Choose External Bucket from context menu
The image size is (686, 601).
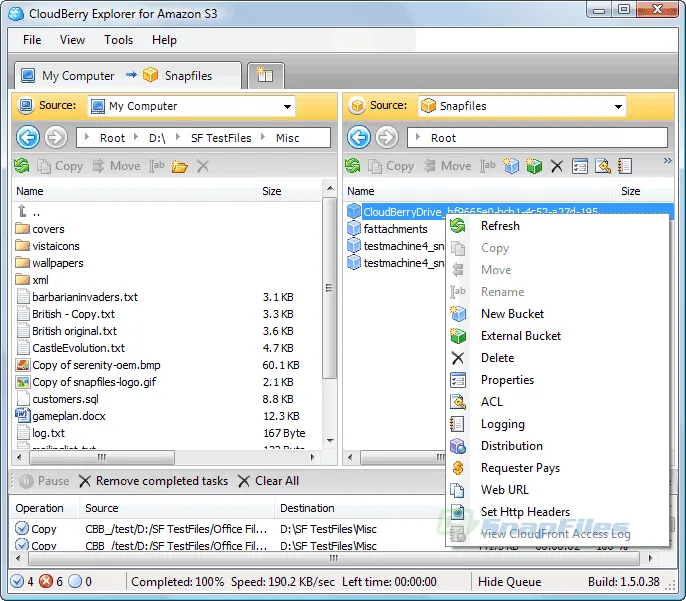coord(557,336)
